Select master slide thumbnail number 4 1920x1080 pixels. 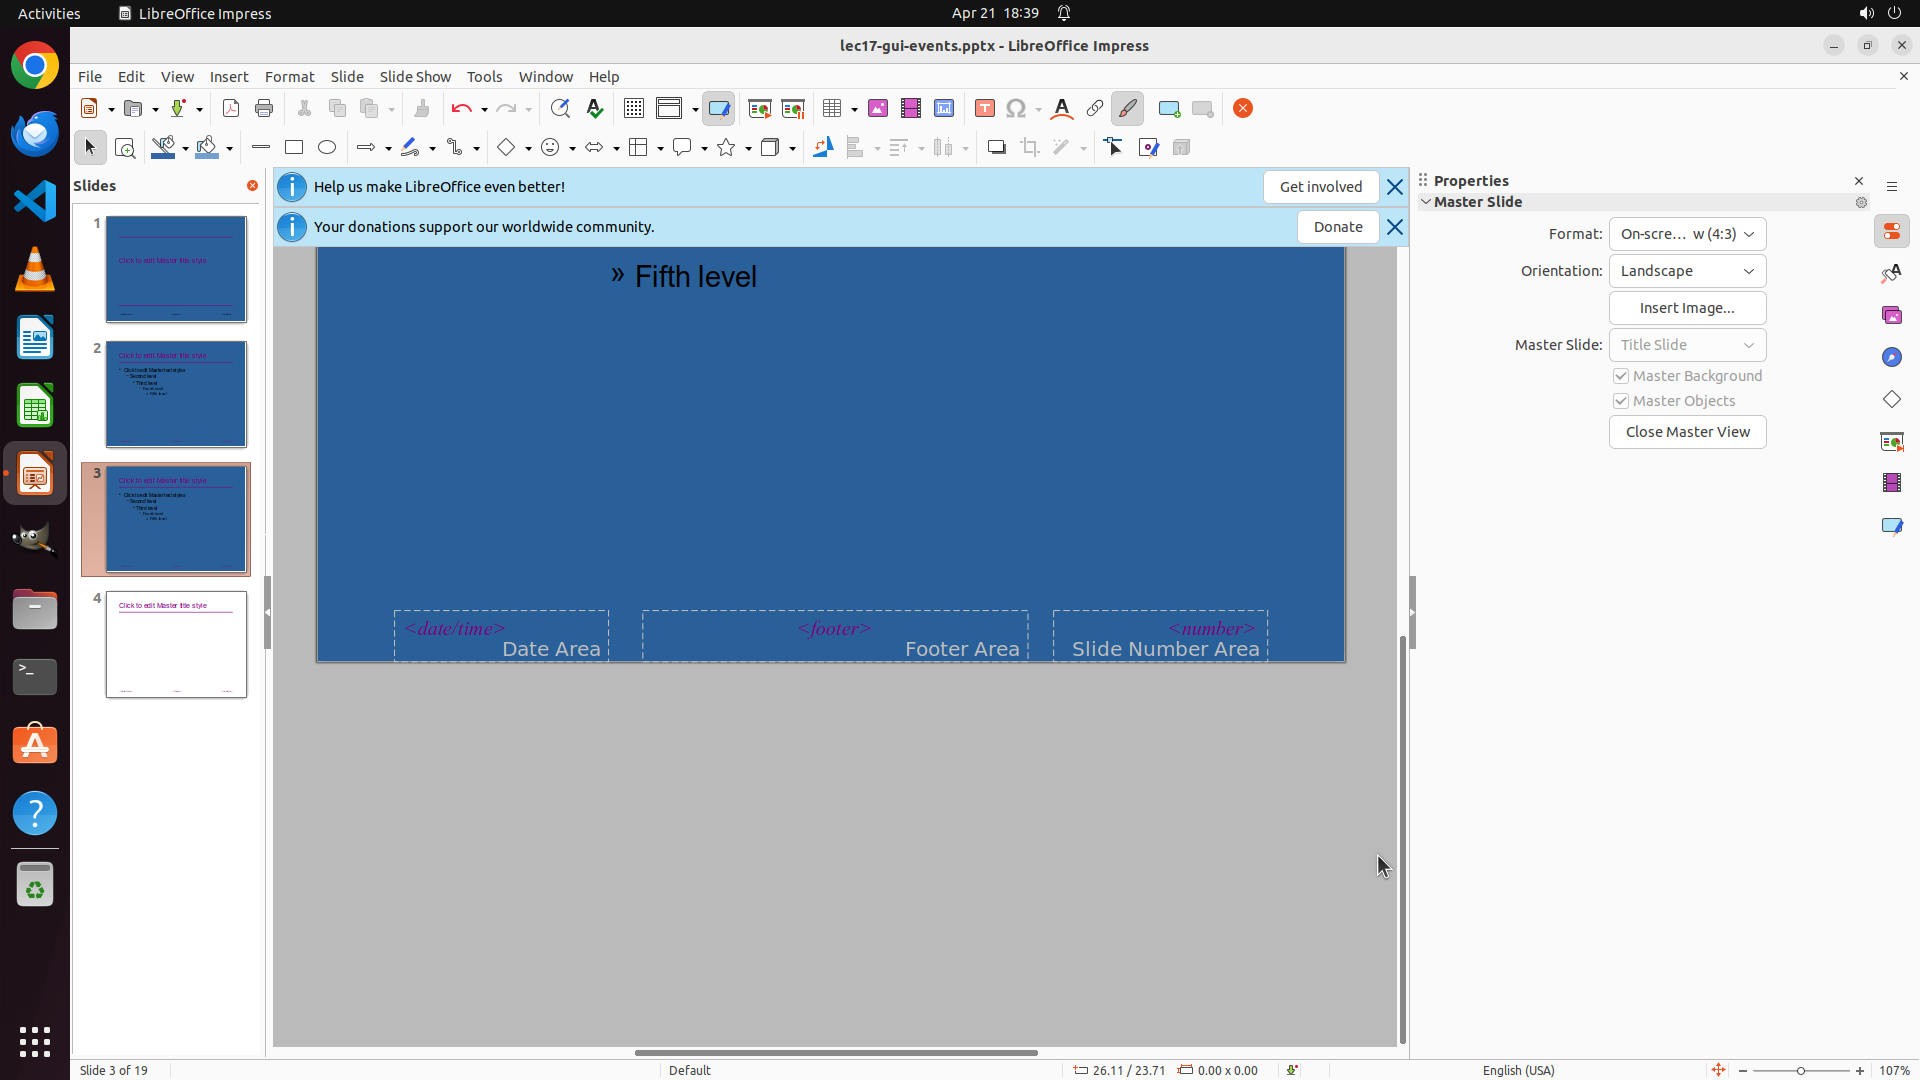[x=176, y=645]
